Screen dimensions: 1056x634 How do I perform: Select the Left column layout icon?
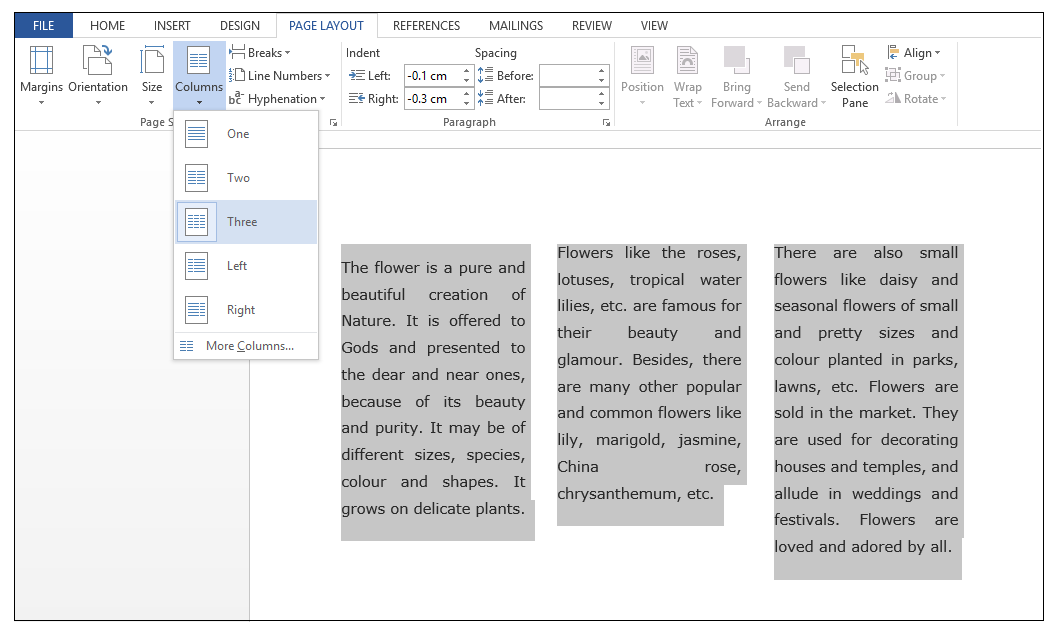coord(197,265)
